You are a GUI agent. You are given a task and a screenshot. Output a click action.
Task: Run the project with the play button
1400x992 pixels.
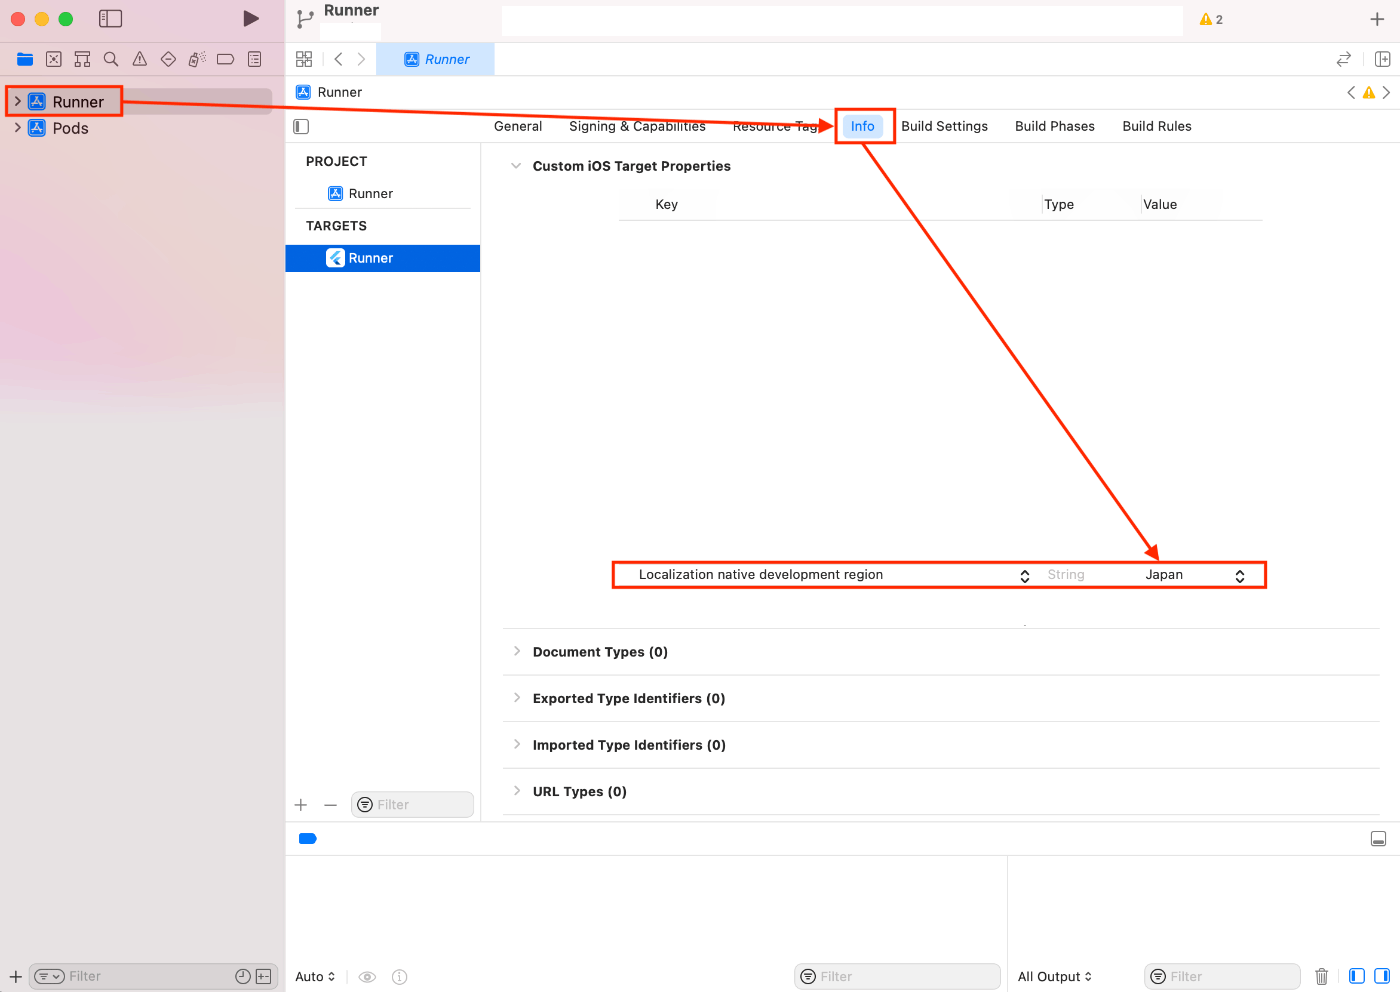click(x=251, y=19)
